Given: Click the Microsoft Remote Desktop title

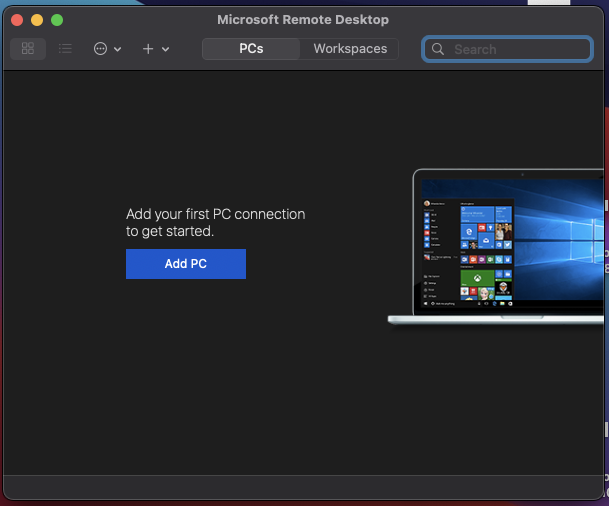Looking at the screenshot, I should [x=303, y=19].
